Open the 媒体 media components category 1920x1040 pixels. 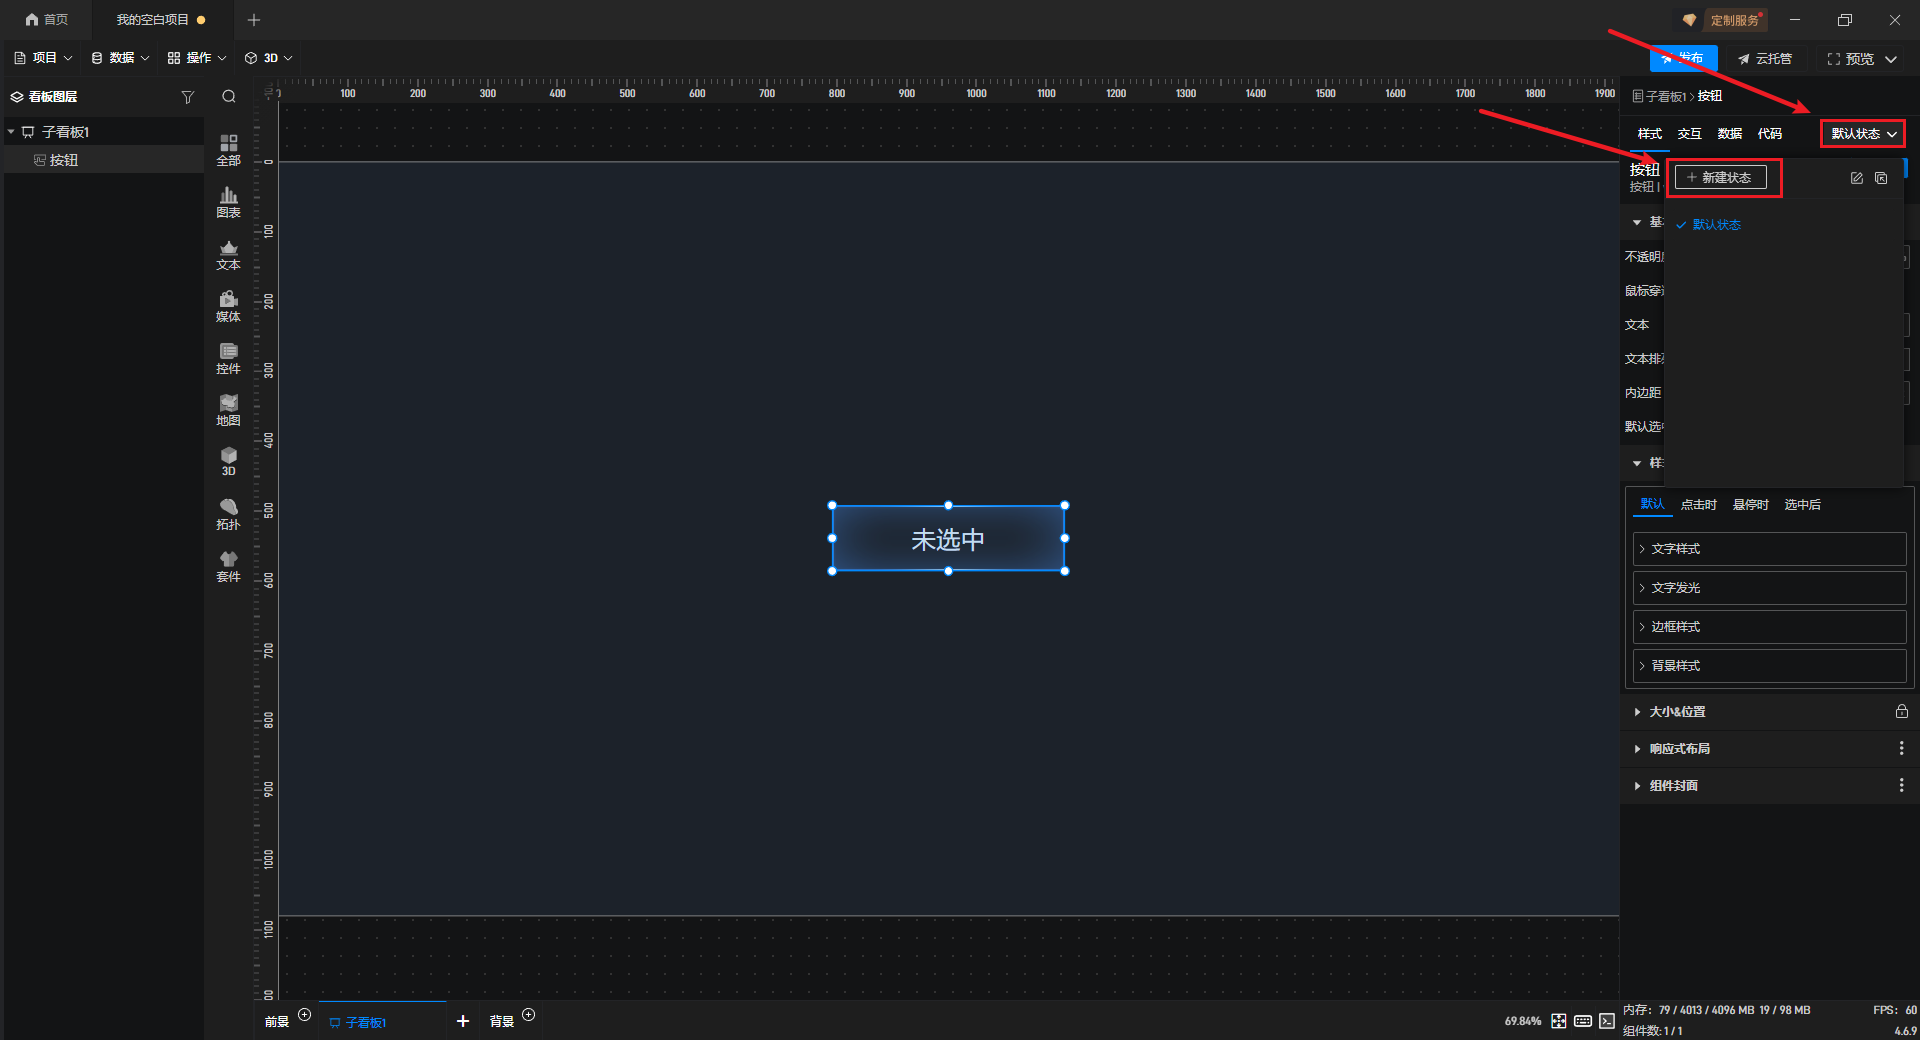click(228, 305)
